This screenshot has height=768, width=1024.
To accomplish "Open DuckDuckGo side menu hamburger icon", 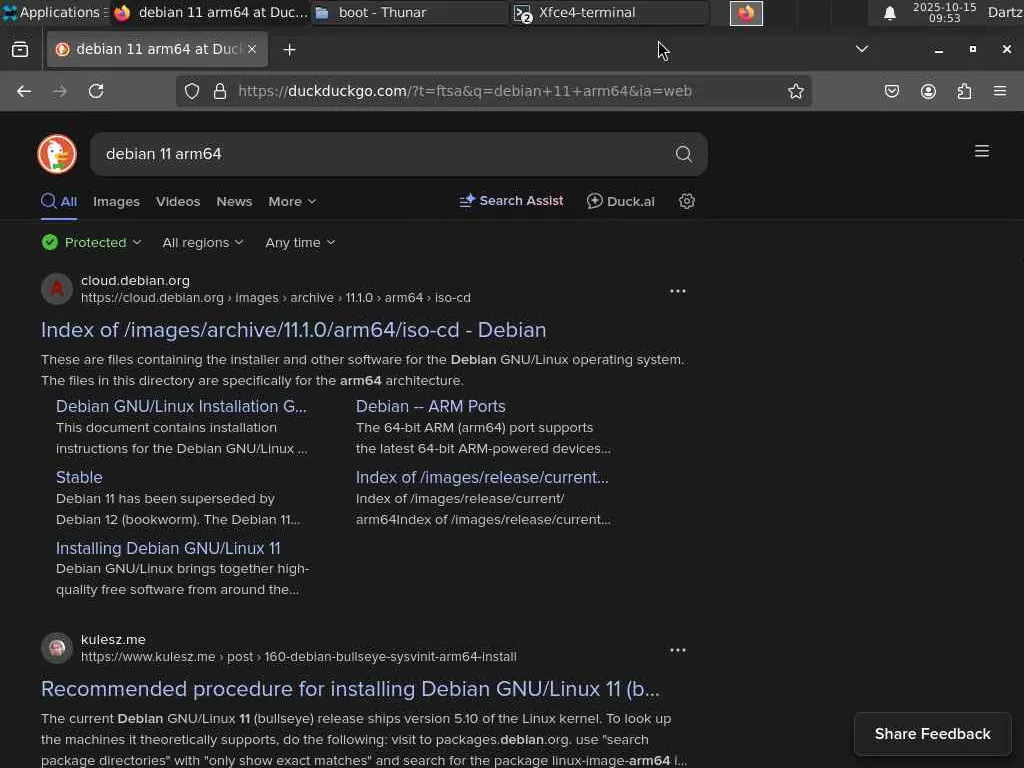I will coord(982,152).
